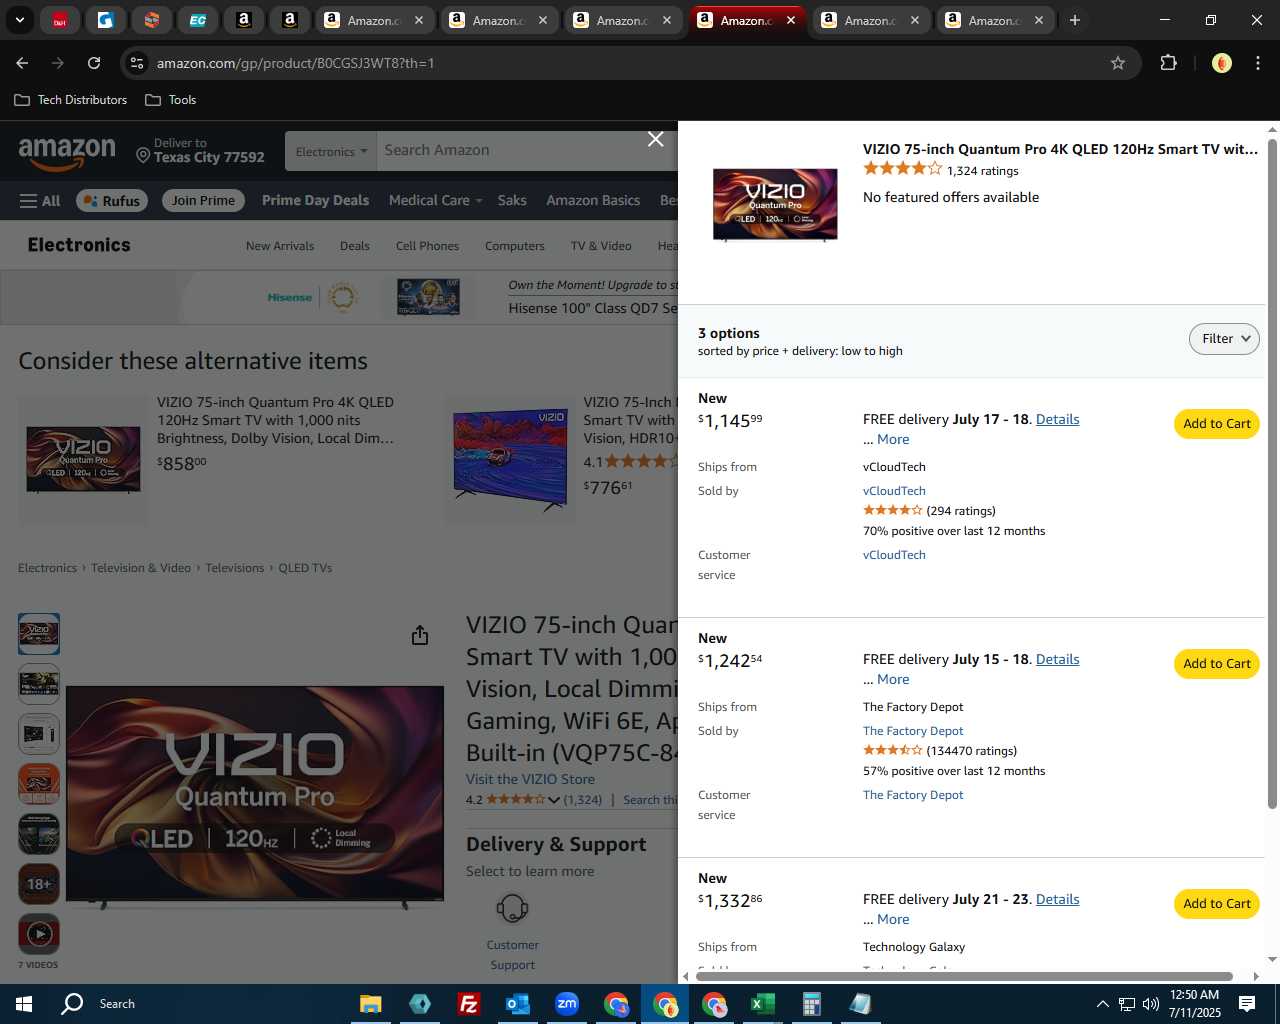Close the active Amazon tab

[x=791, y=20]
